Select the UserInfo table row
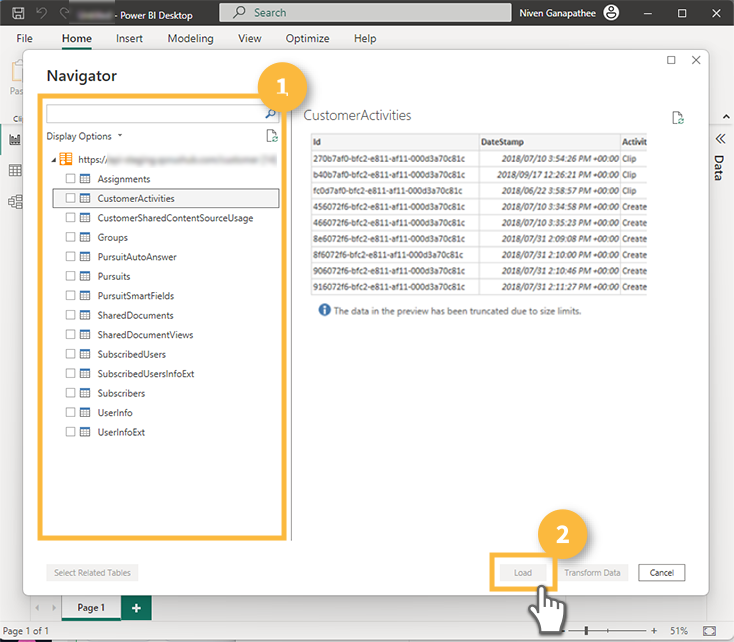 coord(166,412)
